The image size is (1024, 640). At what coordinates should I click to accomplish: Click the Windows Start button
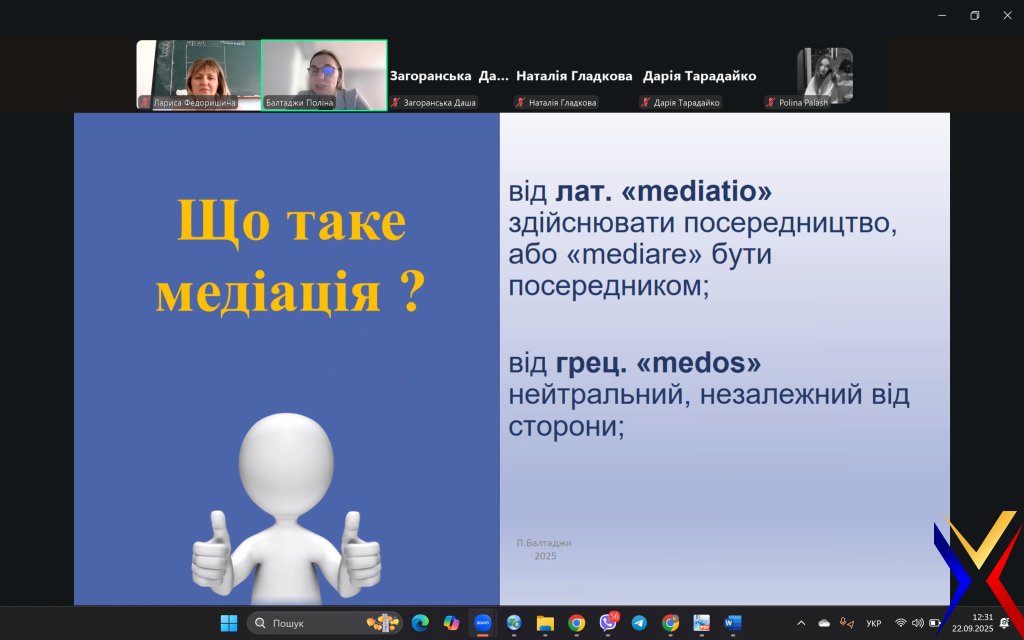(x=229, y=623)
